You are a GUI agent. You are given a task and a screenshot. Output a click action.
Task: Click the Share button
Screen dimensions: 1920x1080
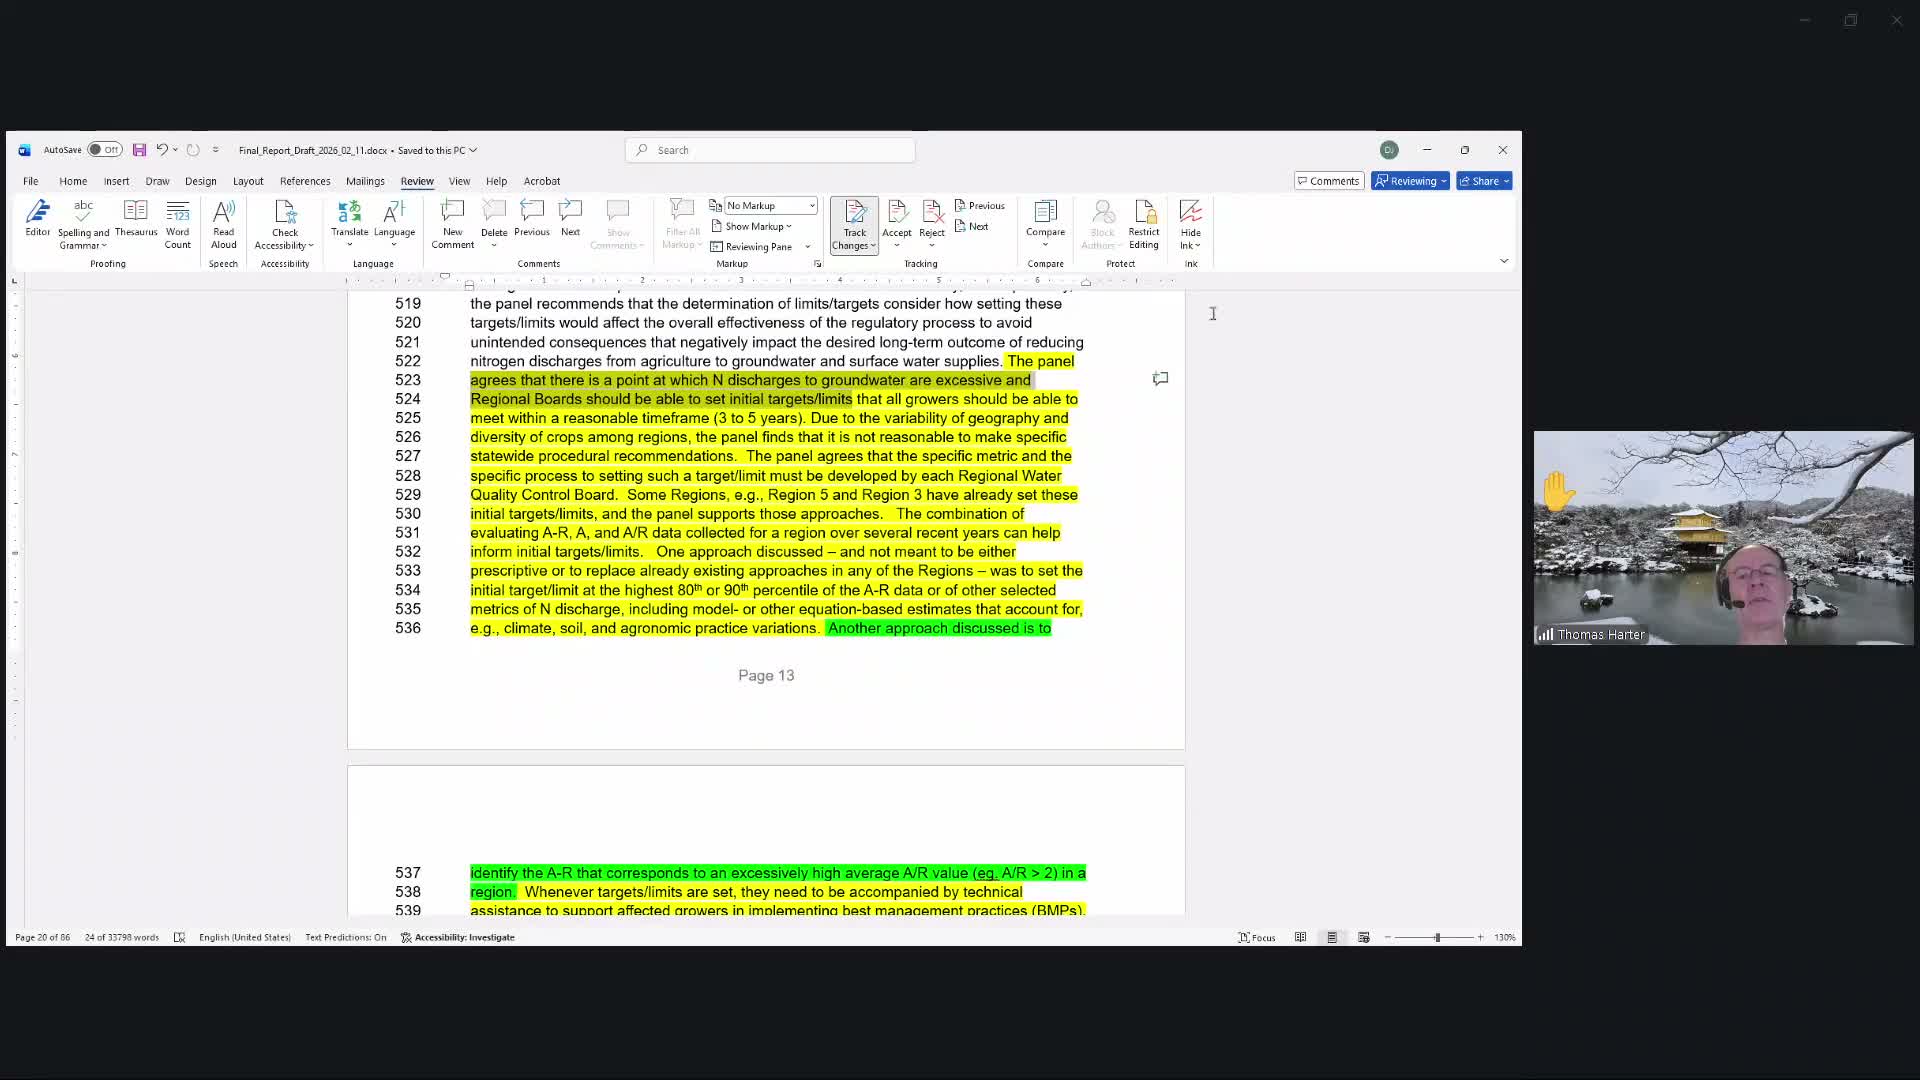1483,181
